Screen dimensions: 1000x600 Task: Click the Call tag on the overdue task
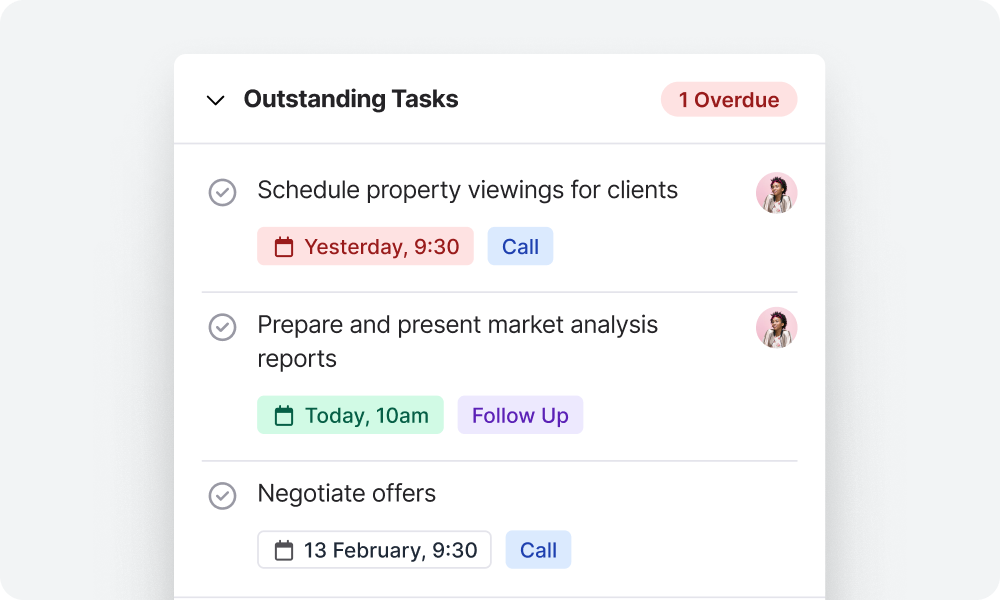tap(520, 246)
